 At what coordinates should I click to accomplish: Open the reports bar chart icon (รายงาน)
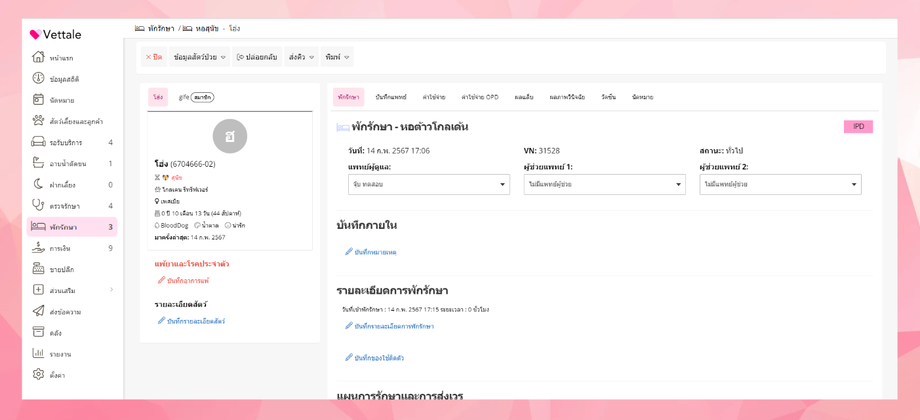pyautogui.click(x=38, y=354)
